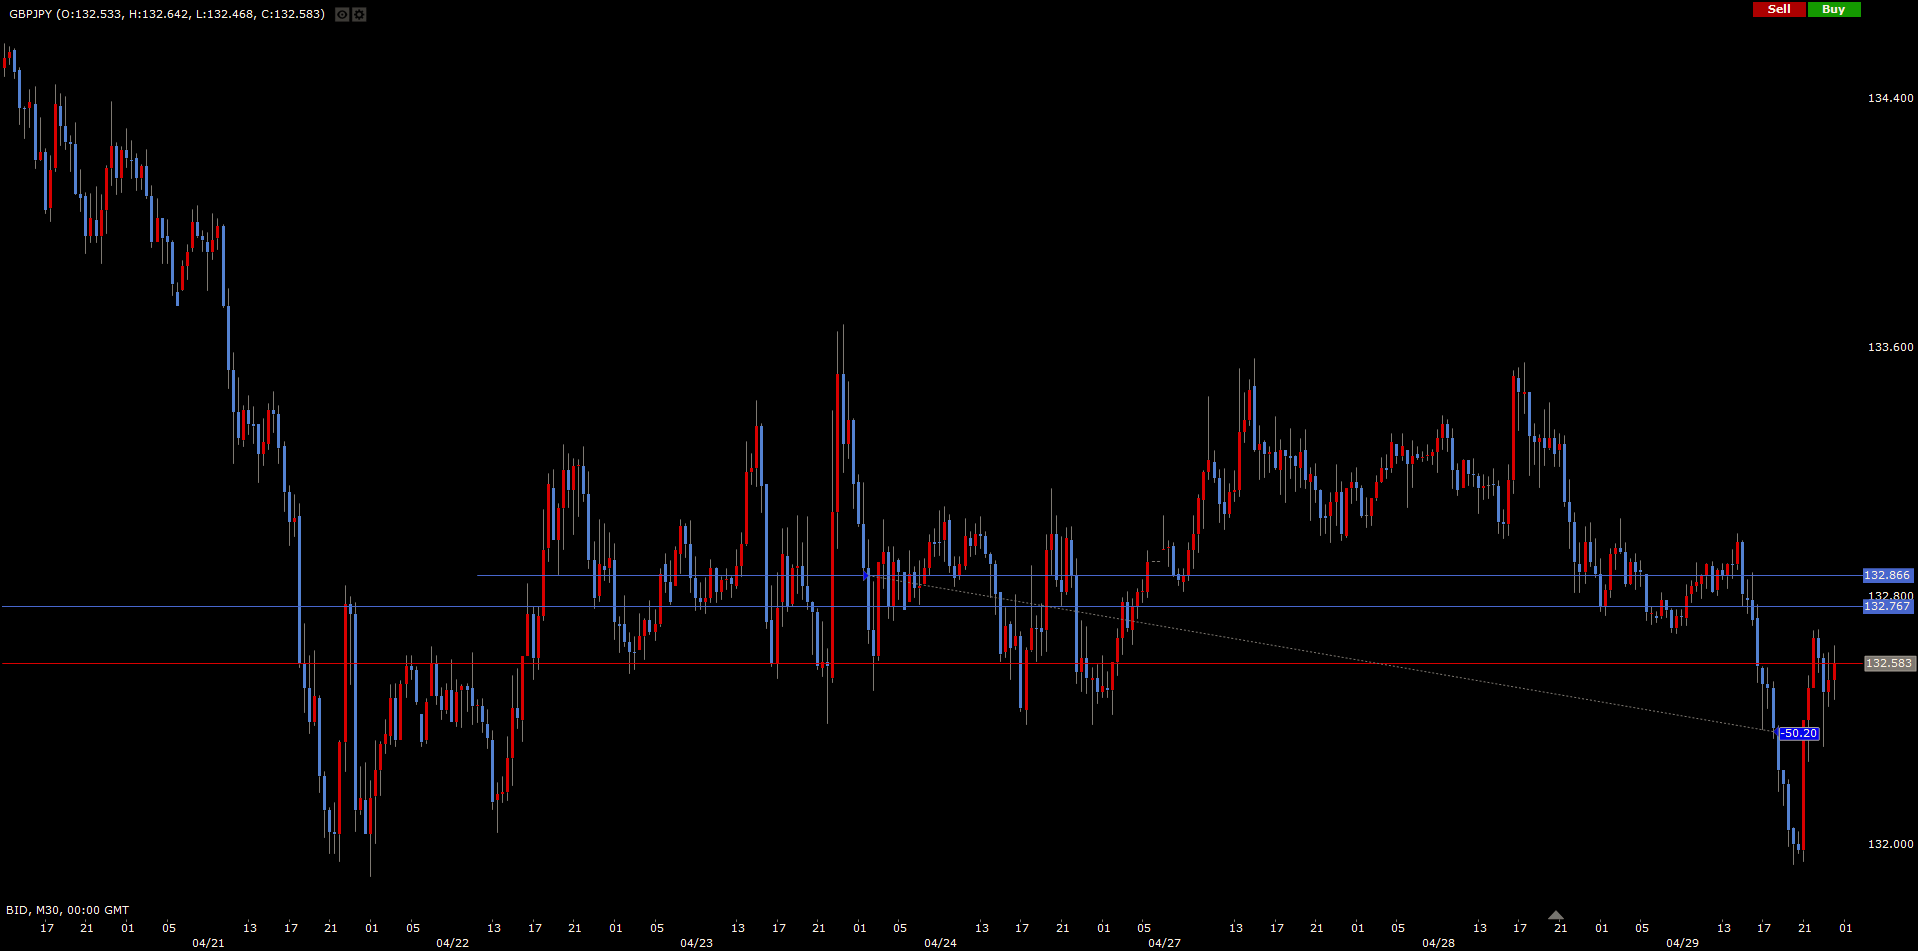Click the current price 132.583 label
This screenshot has width=1918, height=951.
point(1888,663)
